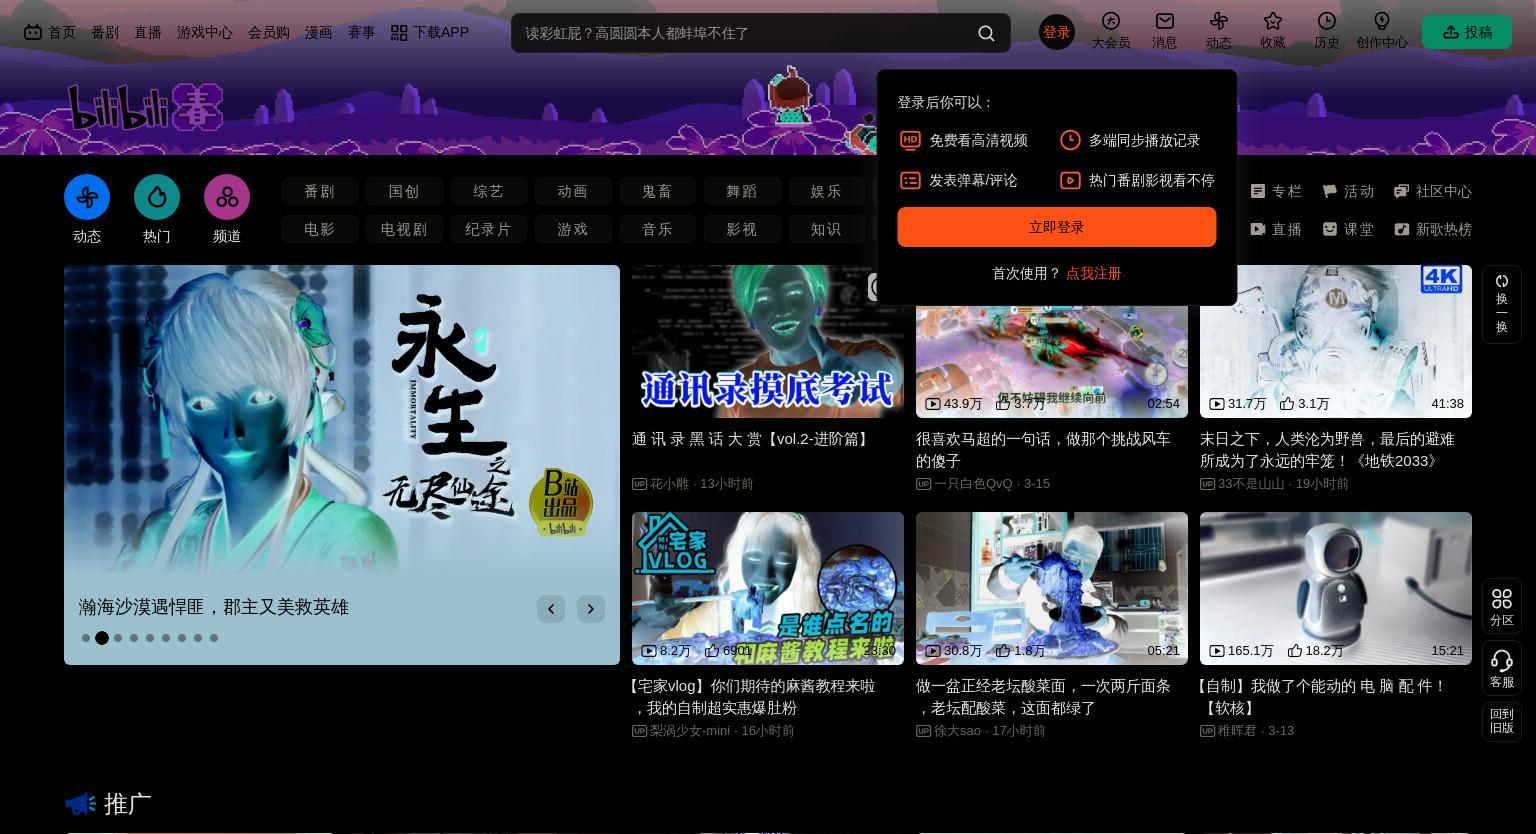This screenshot has width=1536, height=834.
Task: Select the fifth carousel dot
Action: 150,638
